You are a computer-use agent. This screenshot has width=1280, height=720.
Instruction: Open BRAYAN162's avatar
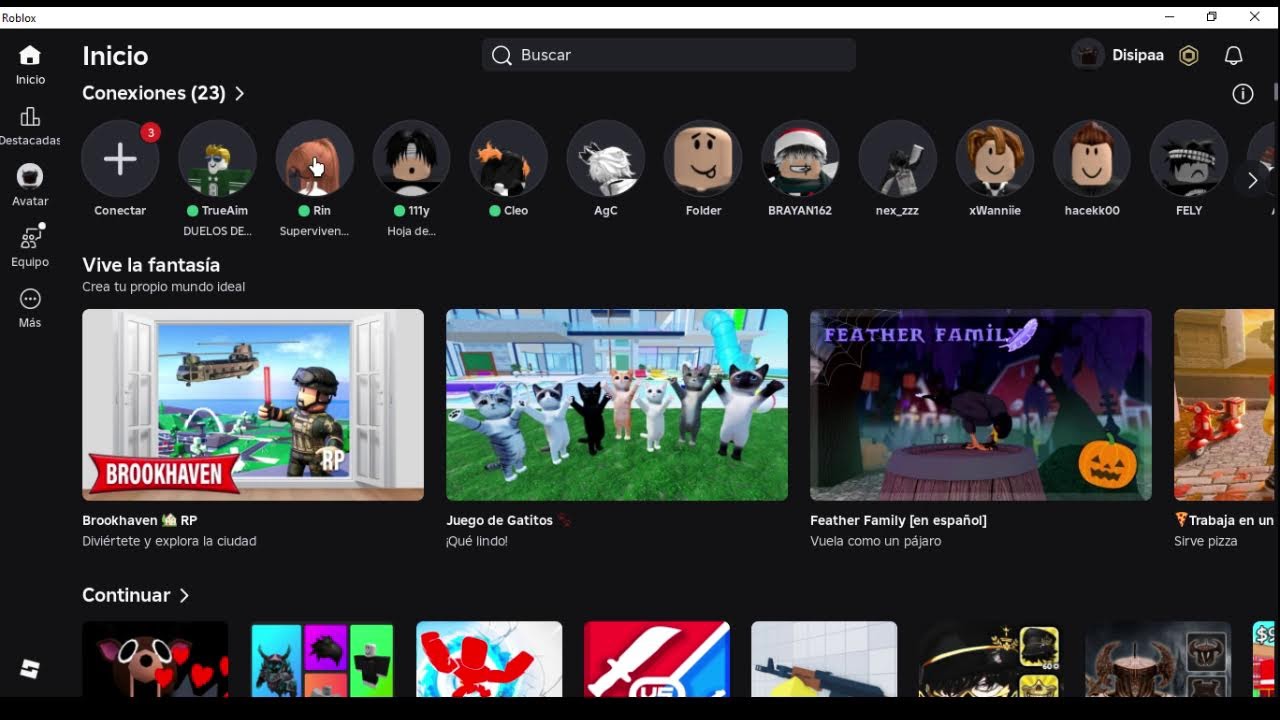tap(800, 159)
